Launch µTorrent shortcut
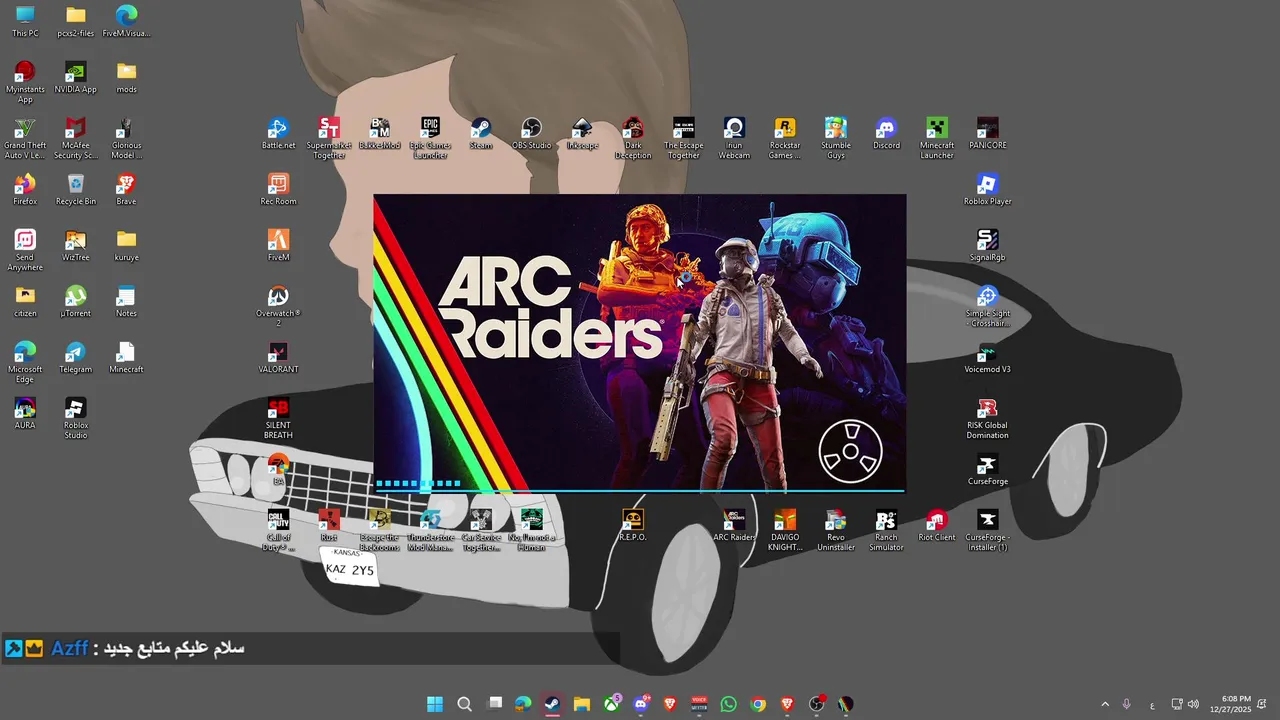 pos(76,302)
